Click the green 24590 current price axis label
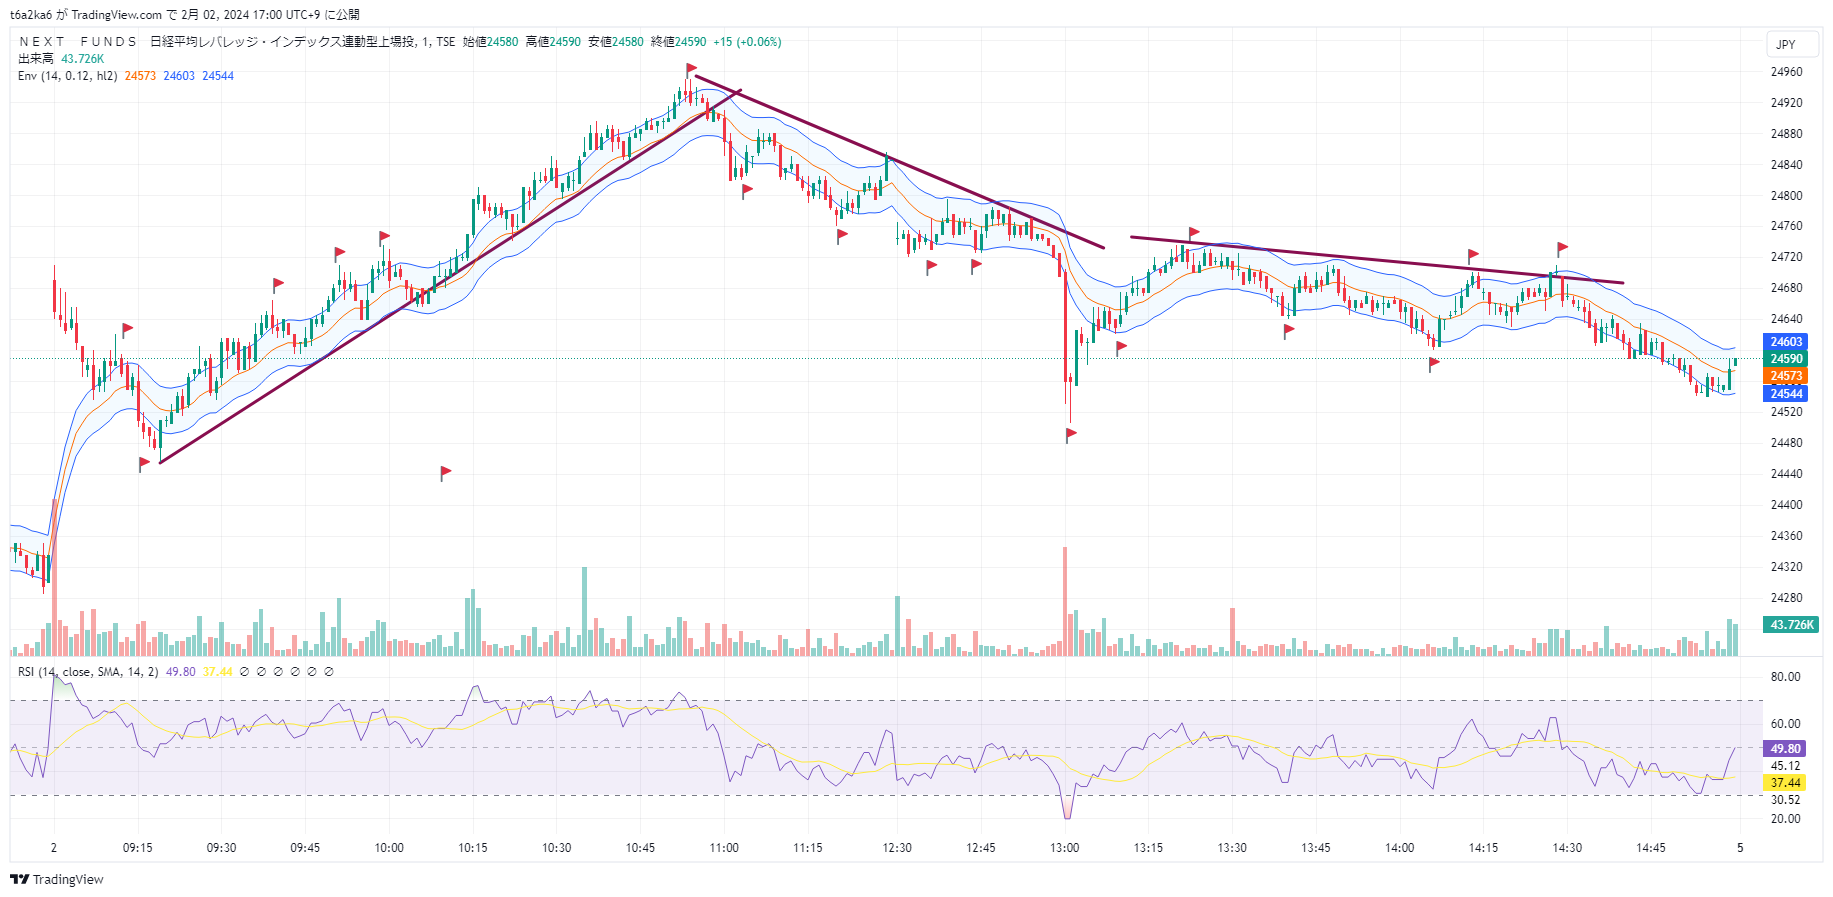This screenshot has width=1833, height=897. pos(1786,359)
